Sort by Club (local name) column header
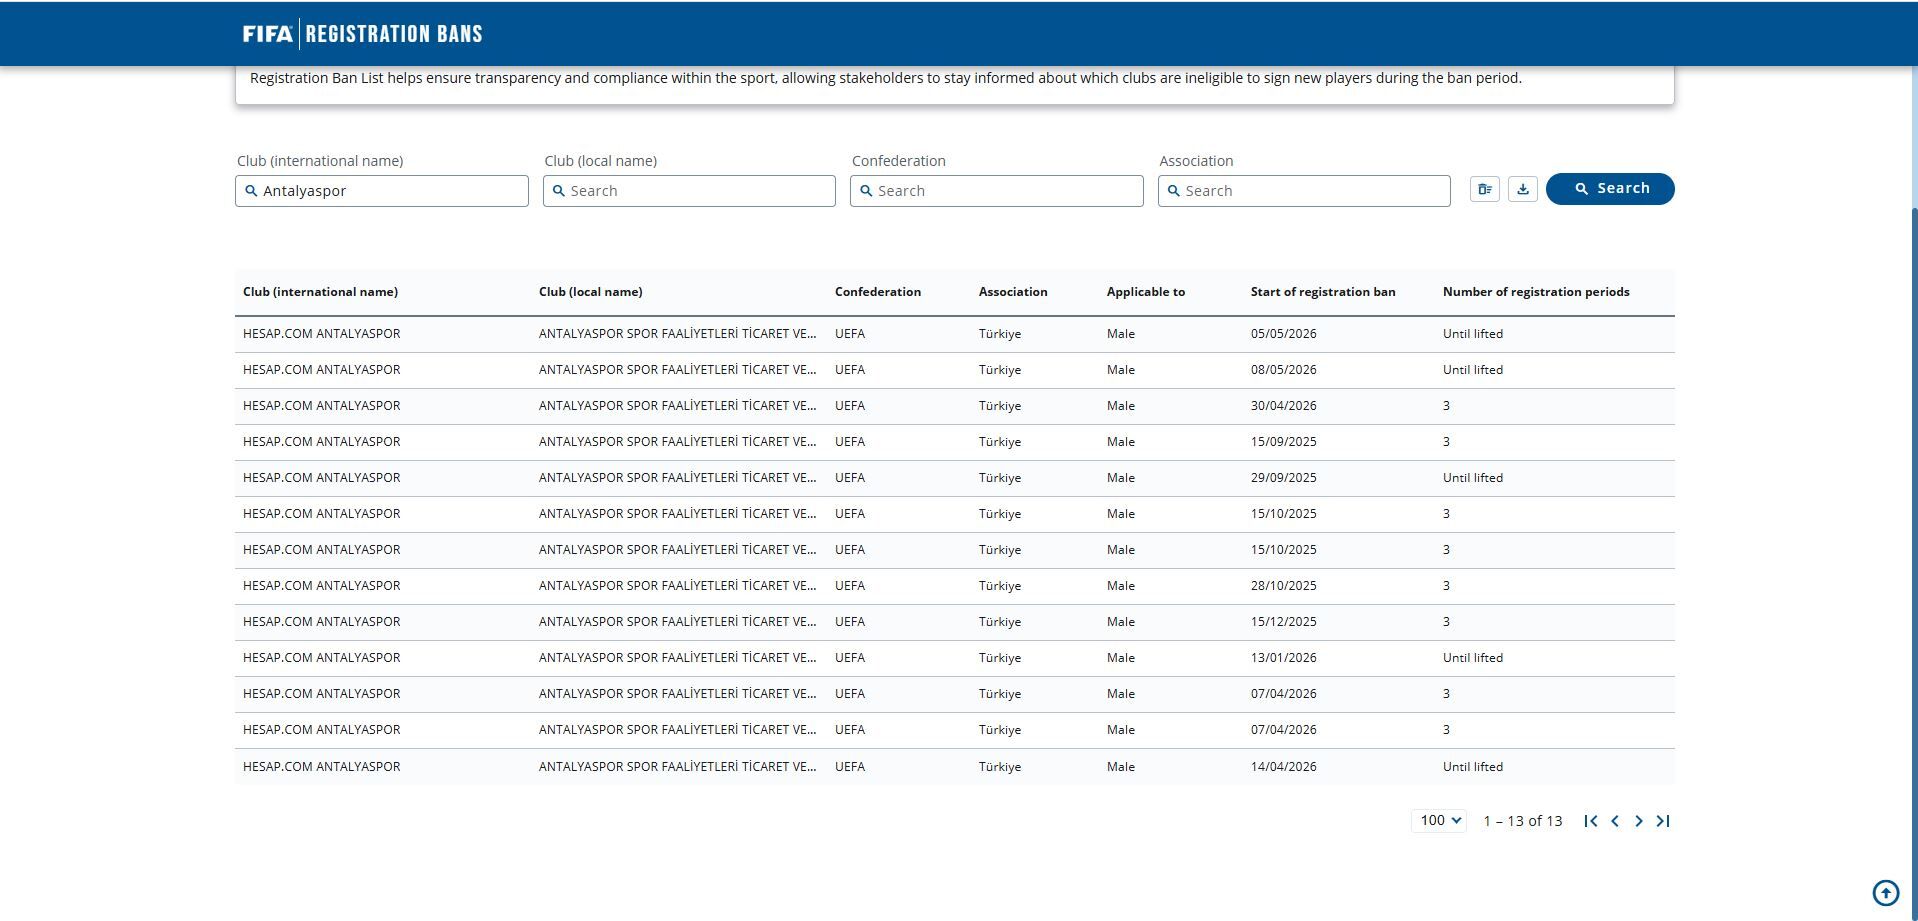The height and width of the screenshot is (921, 1918). coord(591,292)
